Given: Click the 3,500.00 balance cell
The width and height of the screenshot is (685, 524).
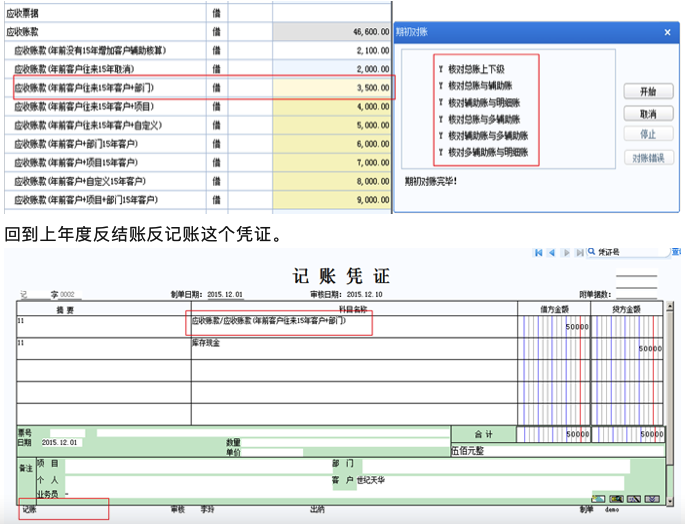Looking at the screenshot, I should click(332, 88).
